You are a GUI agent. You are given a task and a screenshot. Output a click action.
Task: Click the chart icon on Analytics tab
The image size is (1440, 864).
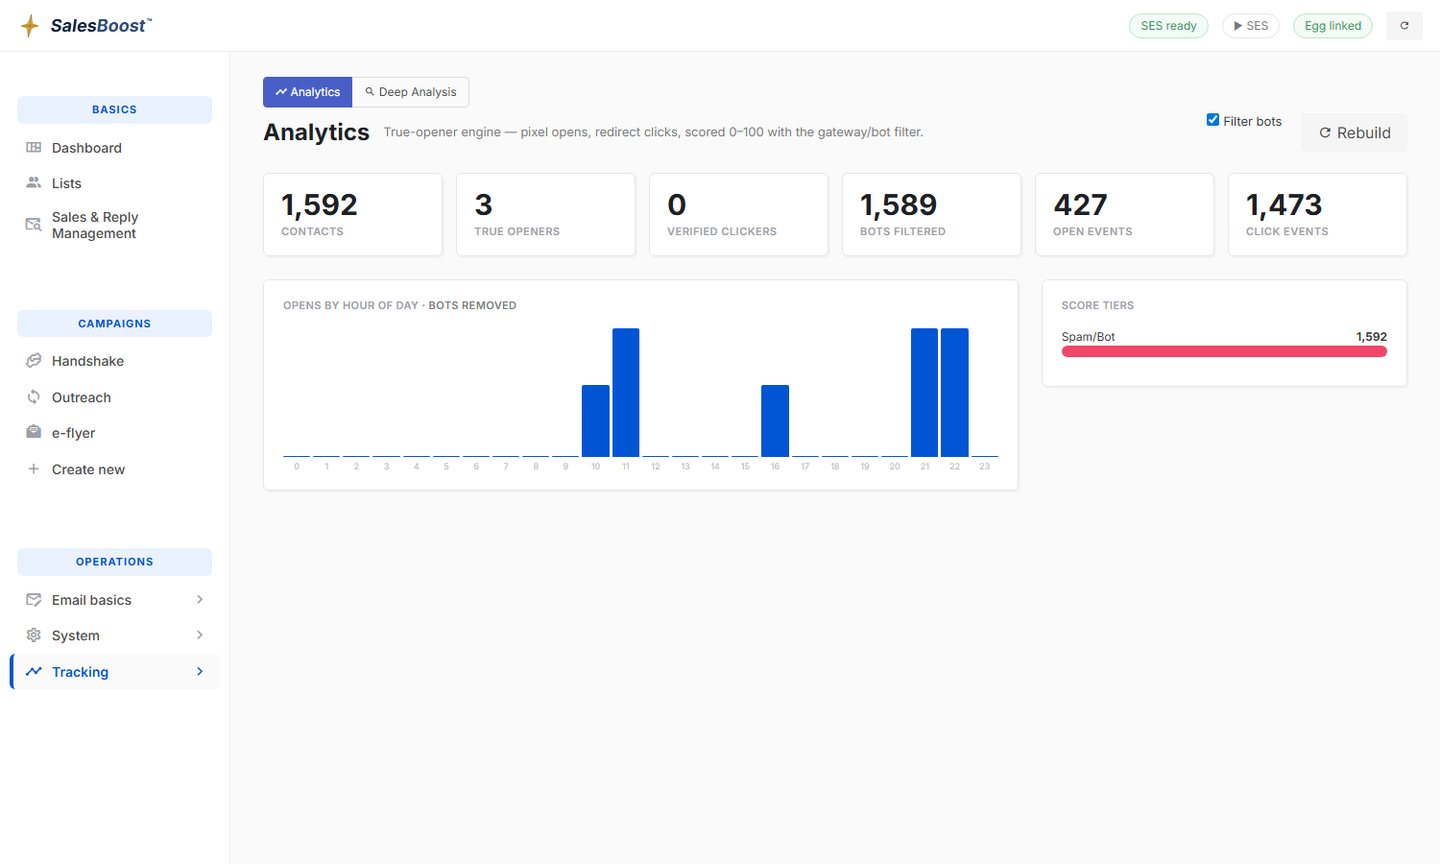pos(281,92)
